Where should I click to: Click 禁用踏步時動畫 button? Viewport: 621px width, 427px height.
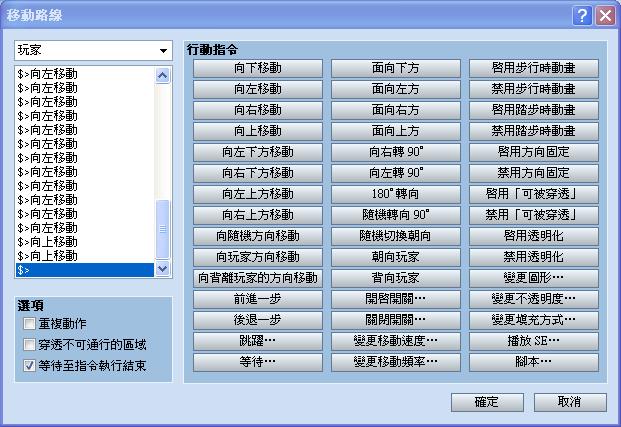point(533,131)
